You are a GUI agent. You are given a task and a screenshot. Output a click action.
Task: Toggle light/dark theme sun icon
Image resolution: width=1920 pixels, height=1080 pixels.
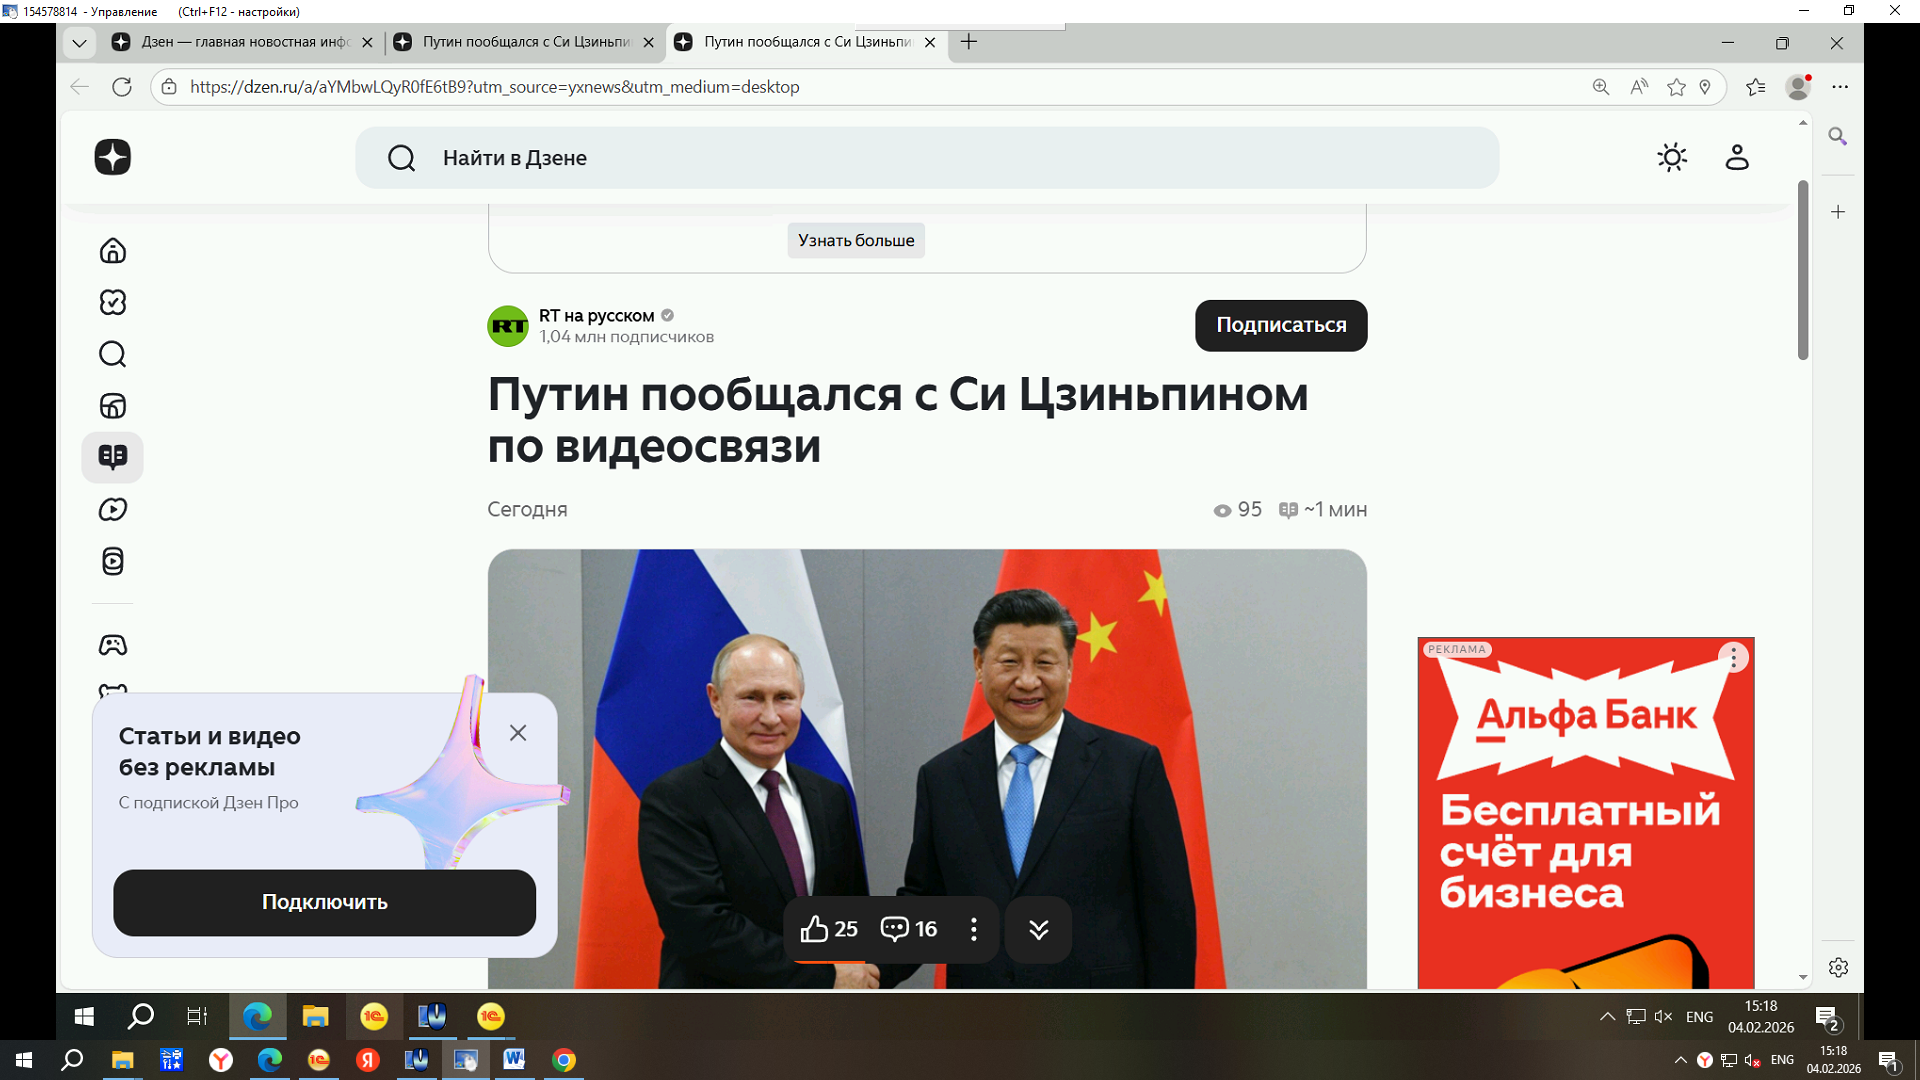pyautogui.click(x=1672, y=157)
